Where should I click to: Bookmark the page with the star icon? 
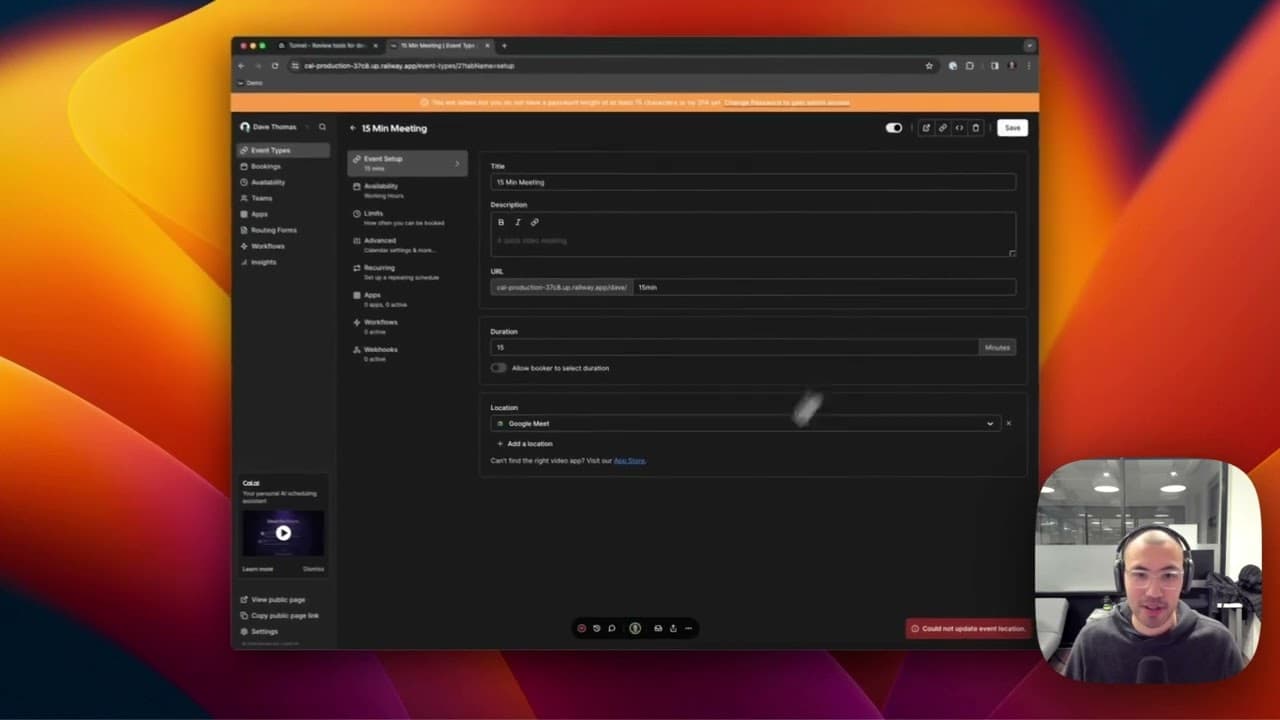tap(929, 66)
